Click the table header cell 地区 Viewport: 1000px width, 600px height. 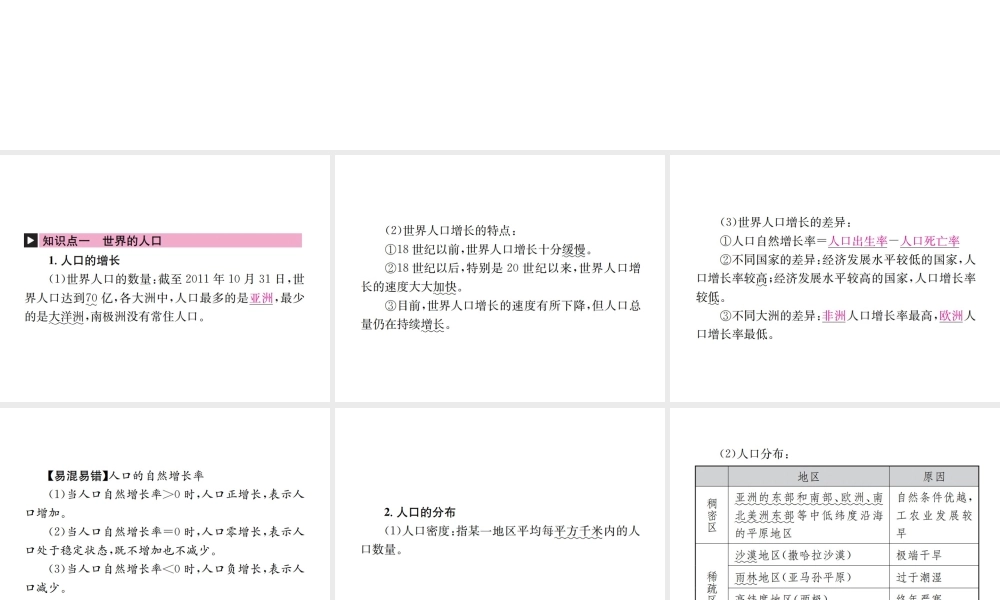click(809, 476)
